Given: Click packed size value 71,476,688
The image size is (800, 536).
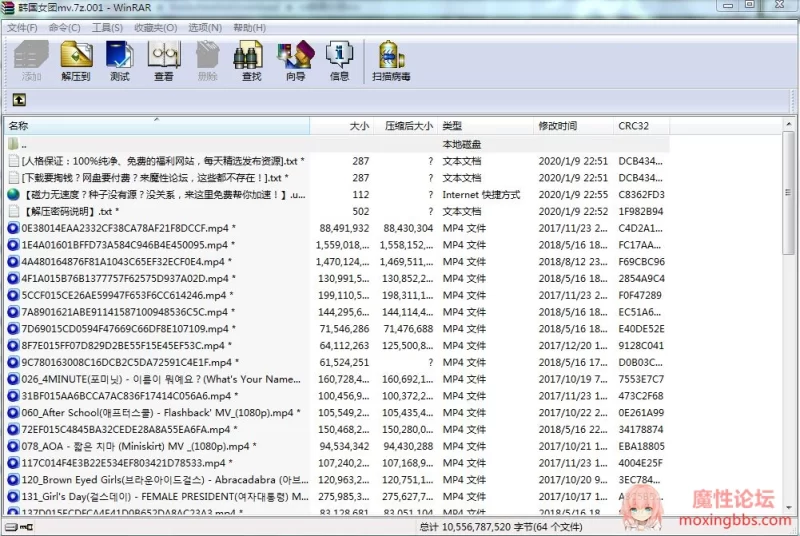Looking at the screenshot, I should [408, 328].
